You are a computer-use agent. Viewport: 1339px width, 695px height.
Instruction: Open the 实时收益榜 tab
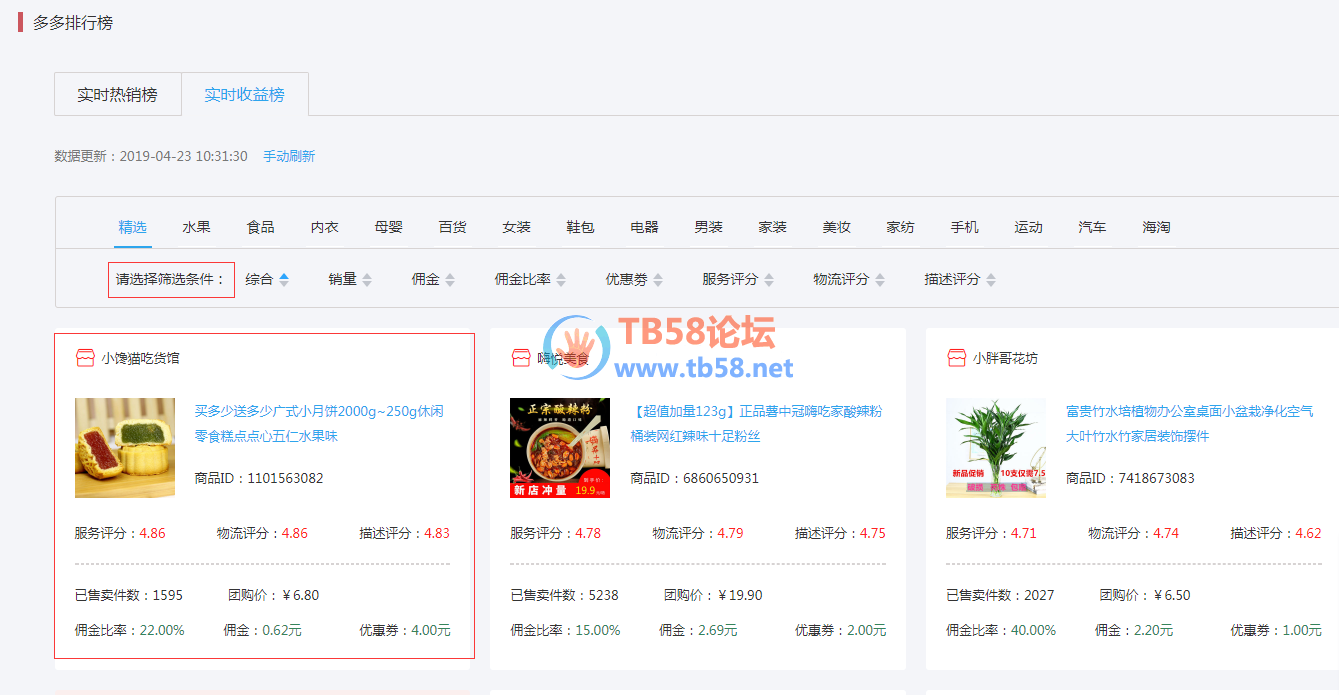click(244, 95)
